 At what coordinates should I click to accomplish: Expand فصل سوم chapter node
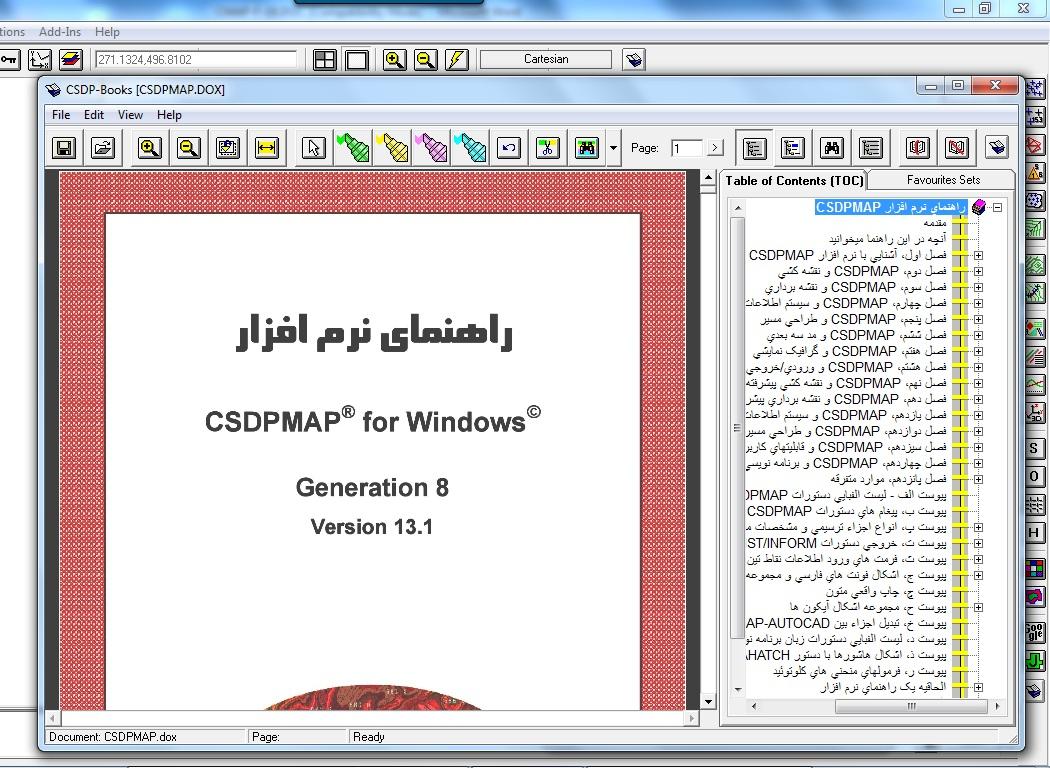tap(978, 287)
